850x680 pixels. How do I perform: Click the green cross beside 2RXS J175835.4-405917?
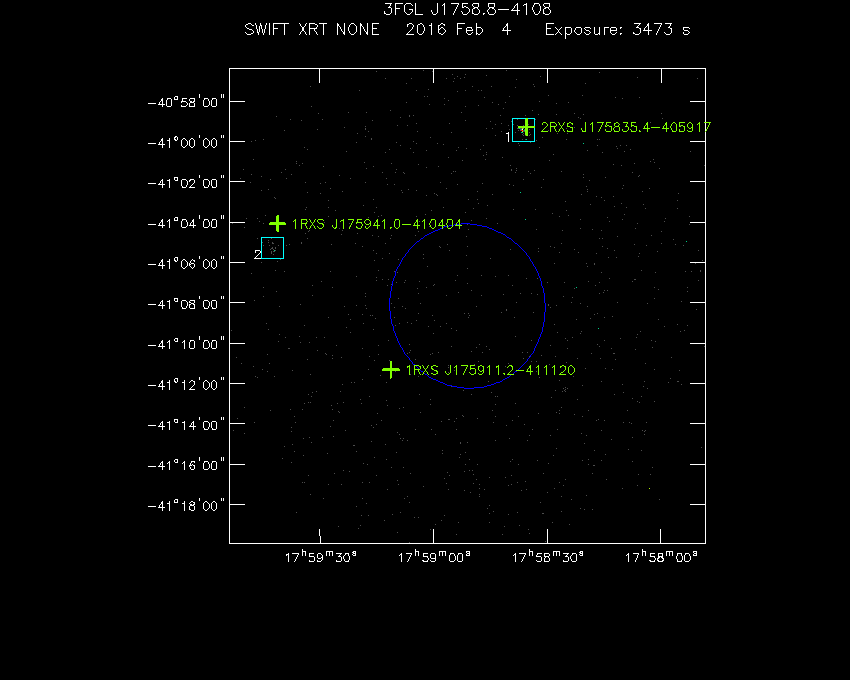click(526, 127)
